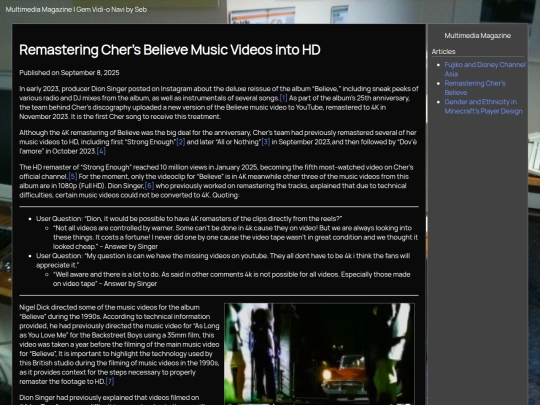Image resolution: width=540 pixels, height=405 pixels.
Task: Follow footnote reference [5] after official channel
Action: point(73,177)
